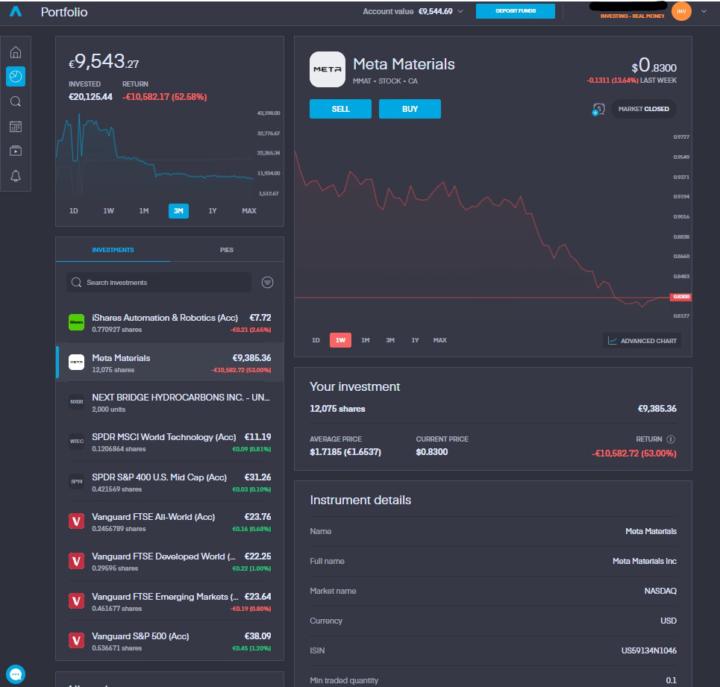Select 1W range on portfolio chart

click(x=108, y=211)
